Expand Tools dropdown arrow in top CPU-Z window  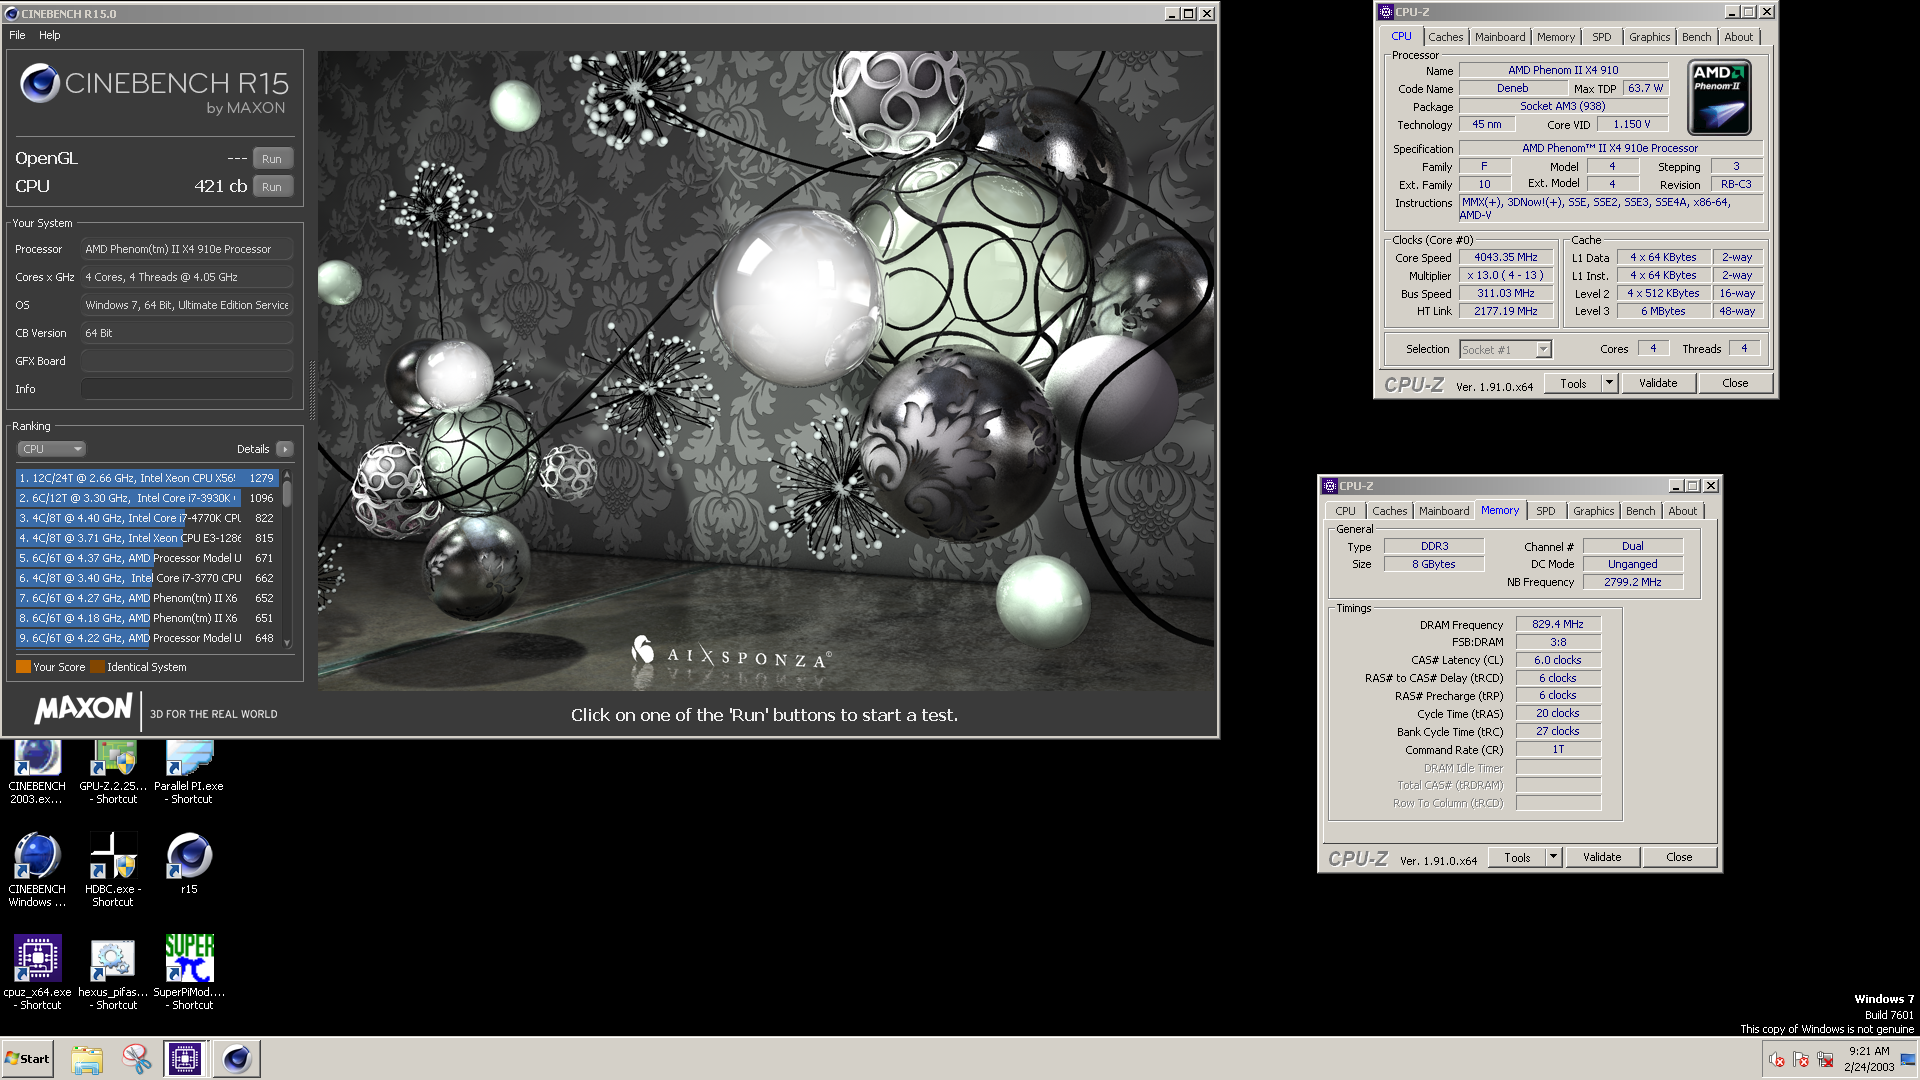coord(1609,383)
